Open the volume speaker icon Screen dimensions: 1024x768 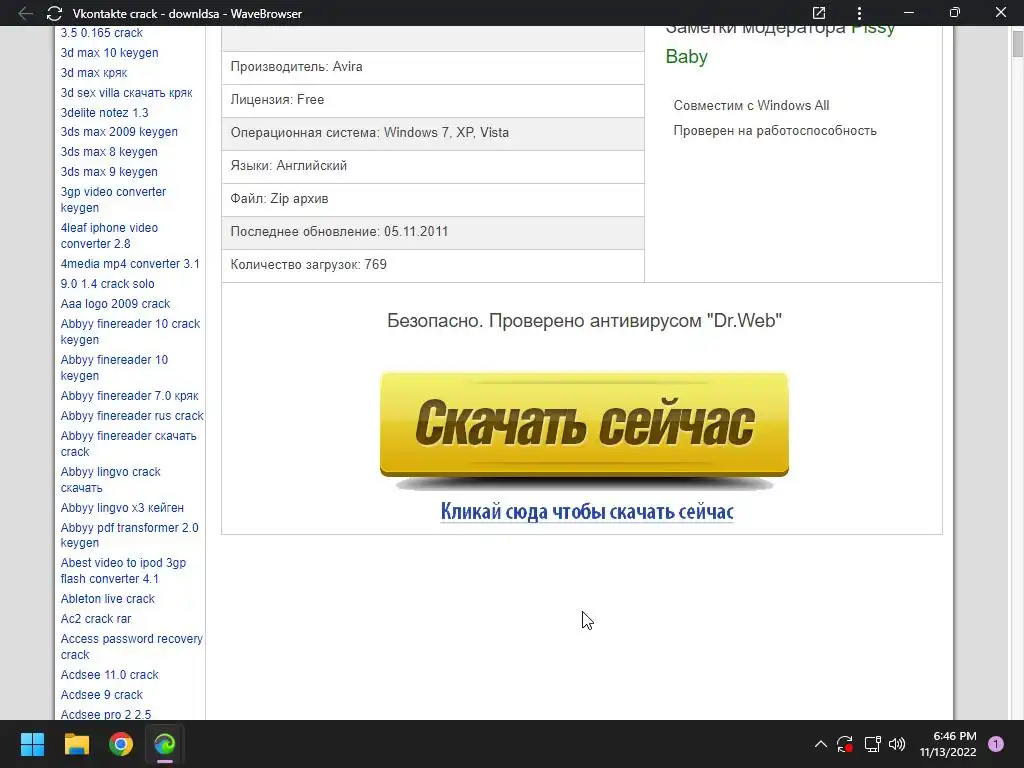click(897, 744)
